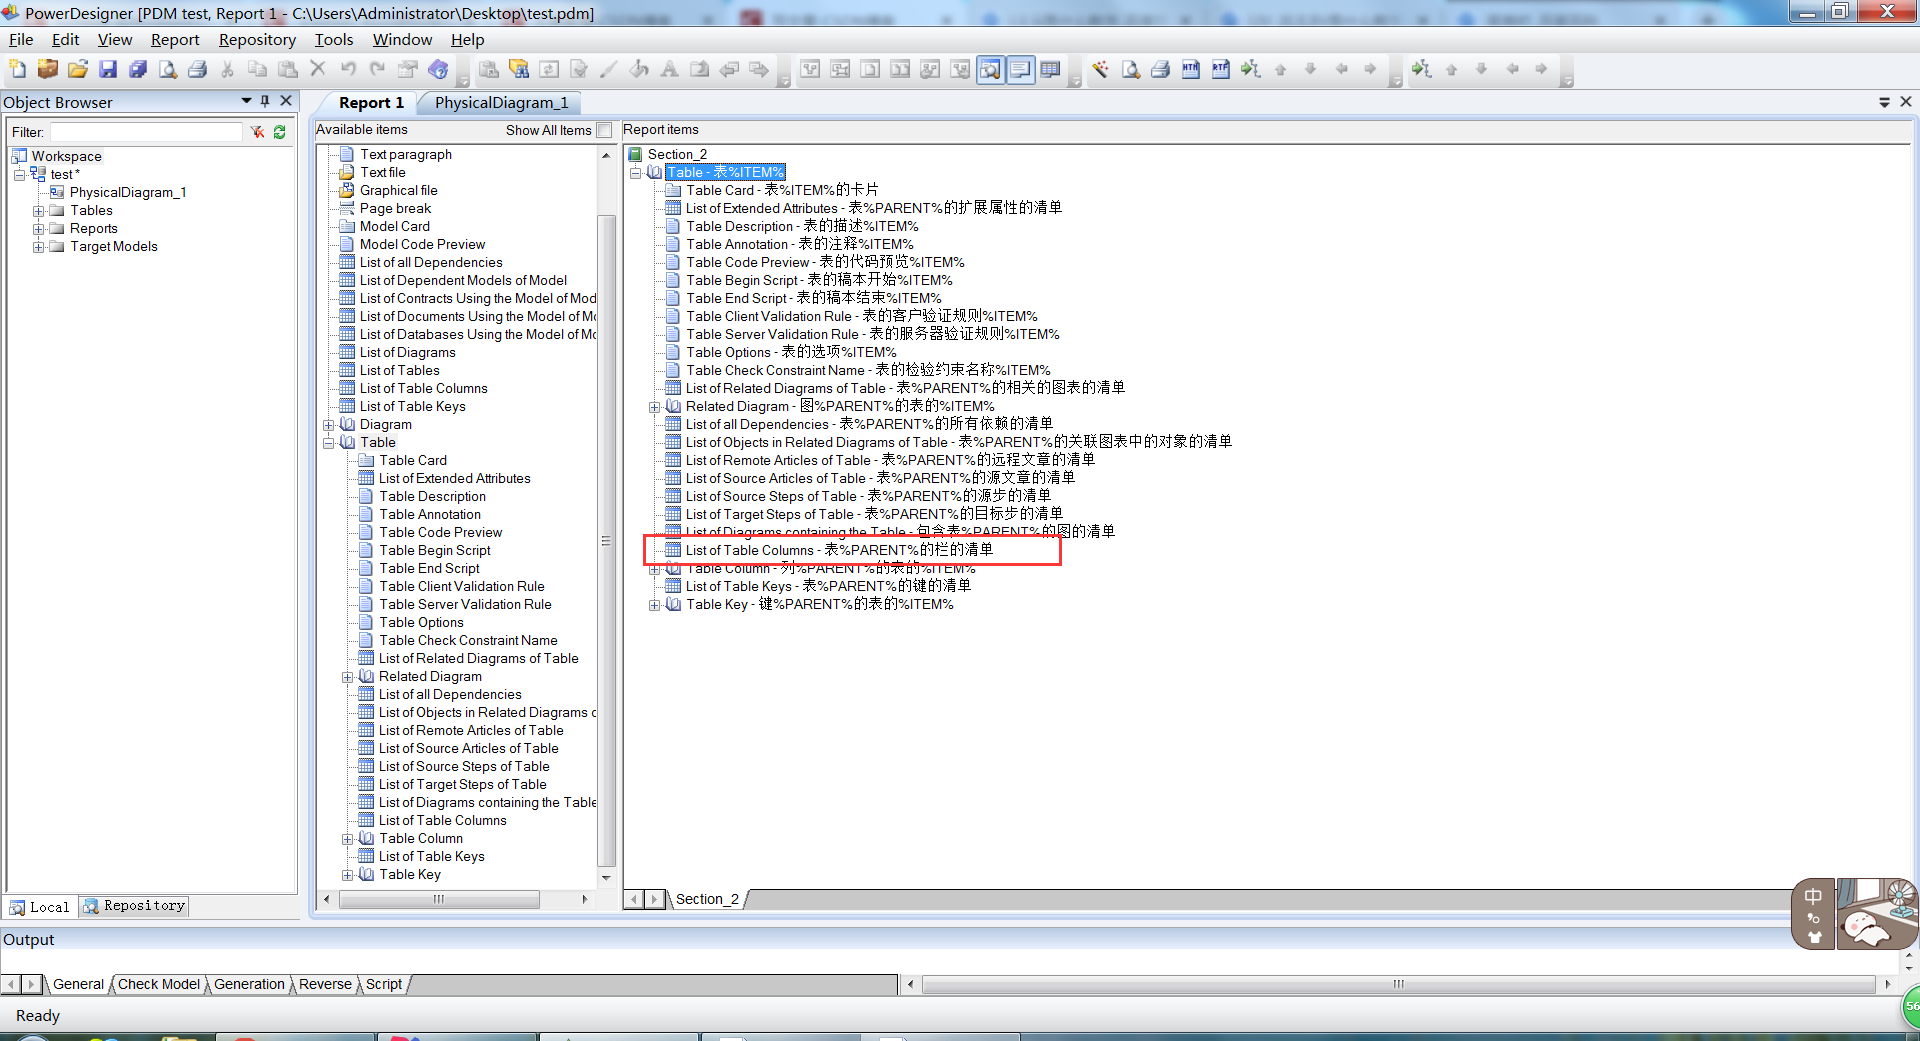The width and height of the screenshot is (1920, 1041).
Task: Close the Report 1 document with the X button
Action: coord(1906,101)
